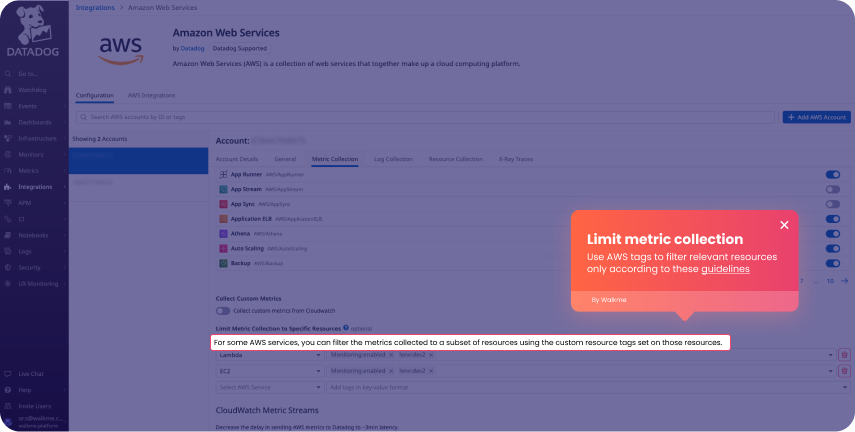Toggle App Runner metric collection

[x=832, y=174]
